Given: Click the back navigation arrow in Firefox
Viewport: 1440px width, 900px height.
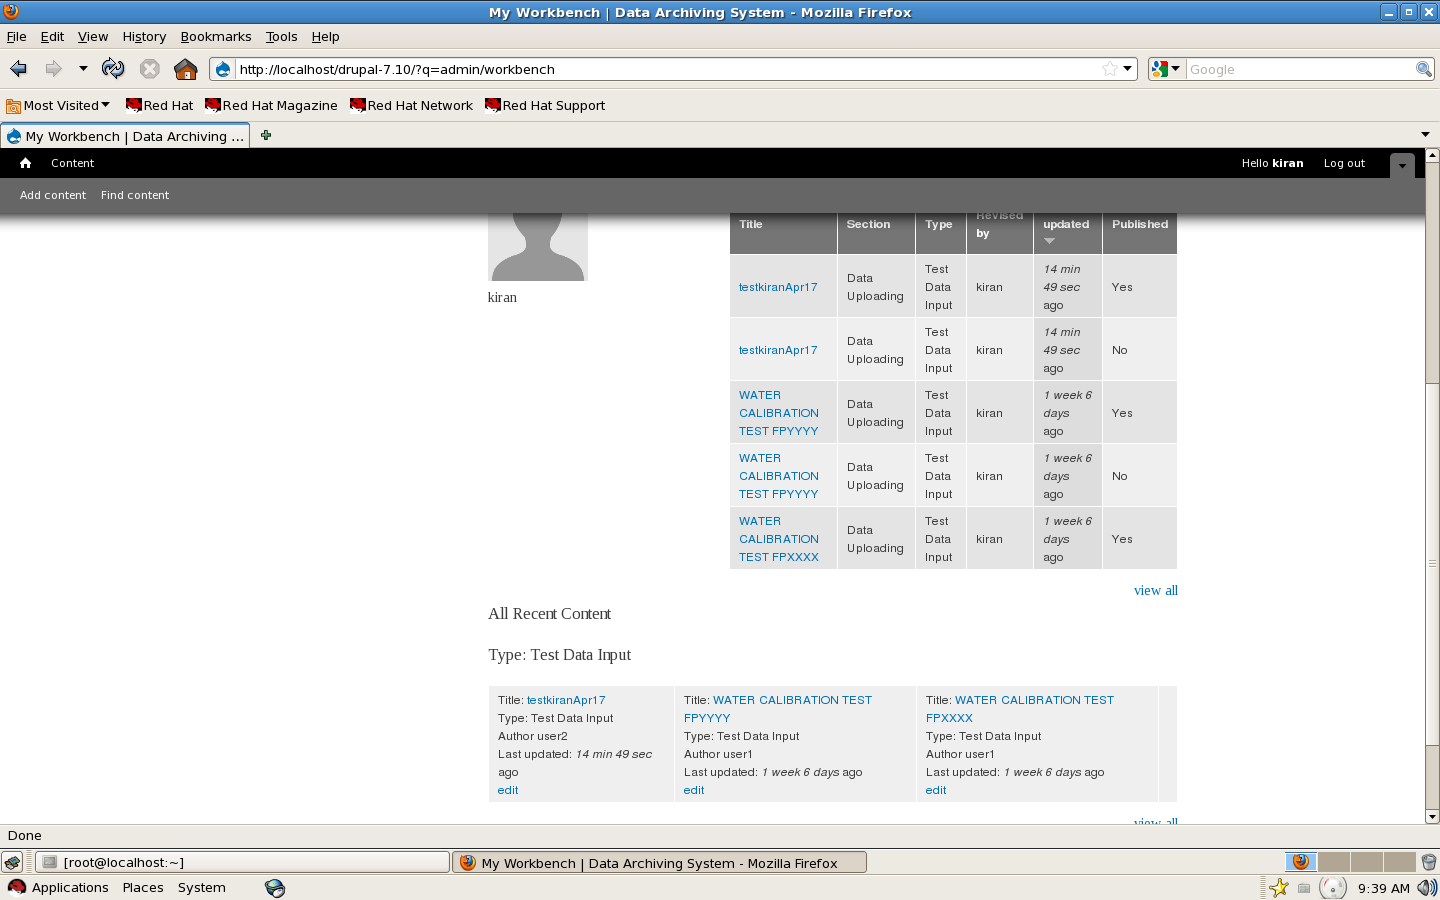Looking at the screenshot, I should 18,68.
